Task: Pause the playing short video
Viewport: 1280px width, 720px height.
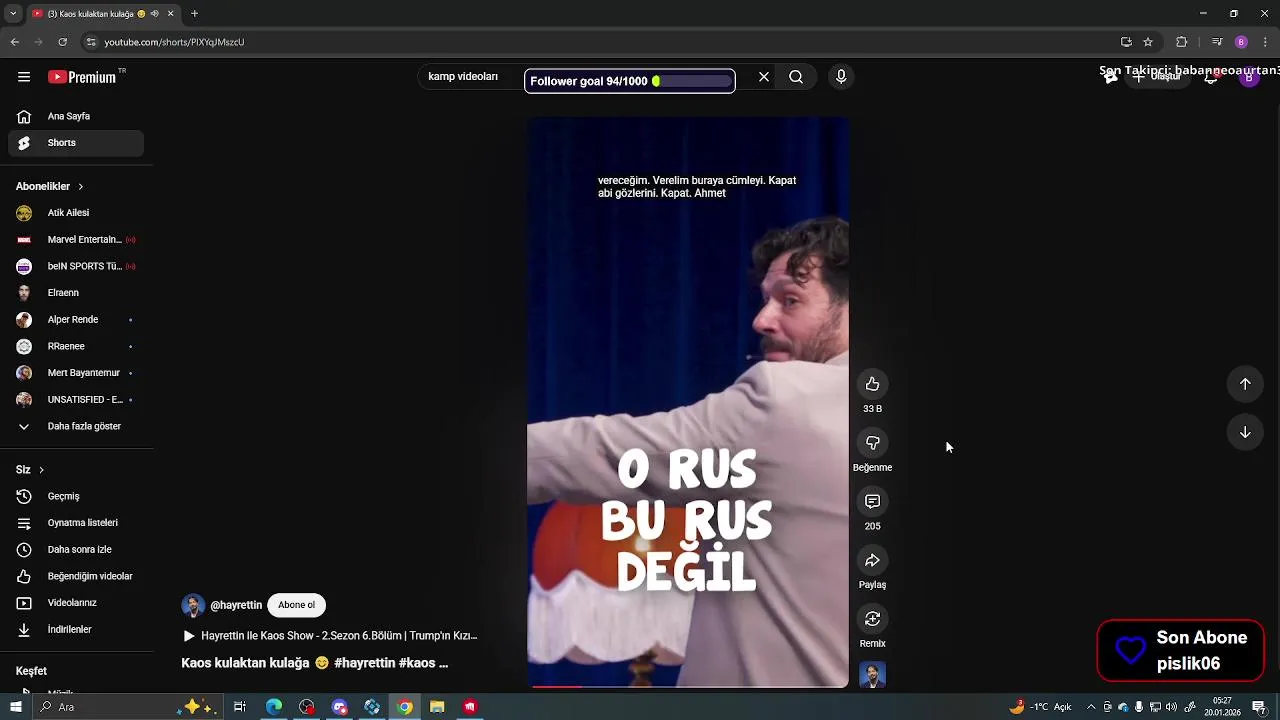Action: point(688,402)
